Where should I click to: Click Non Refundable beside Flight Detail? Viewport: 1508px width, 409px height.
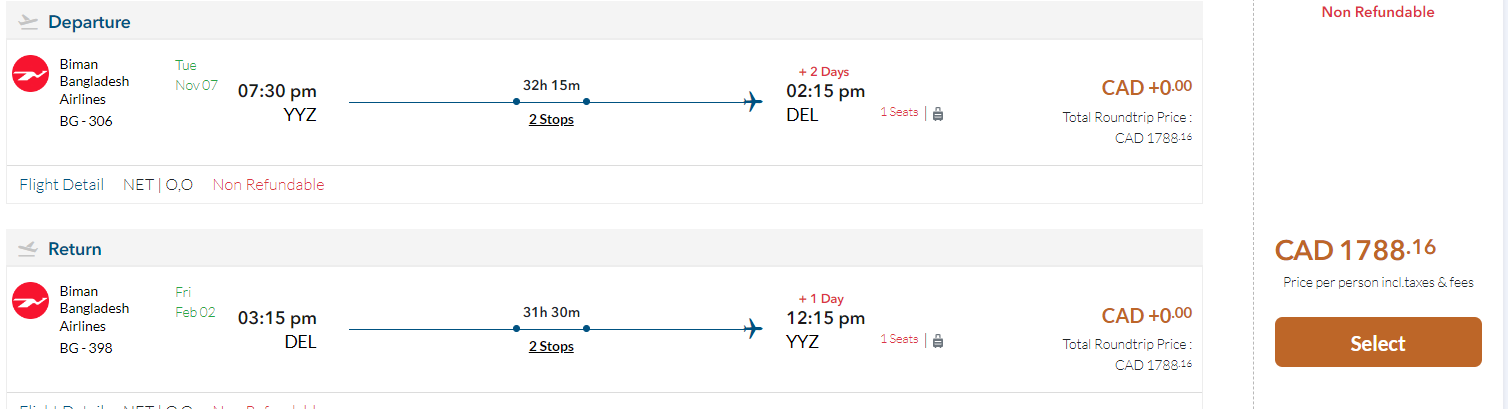click(x=268, y=185)
